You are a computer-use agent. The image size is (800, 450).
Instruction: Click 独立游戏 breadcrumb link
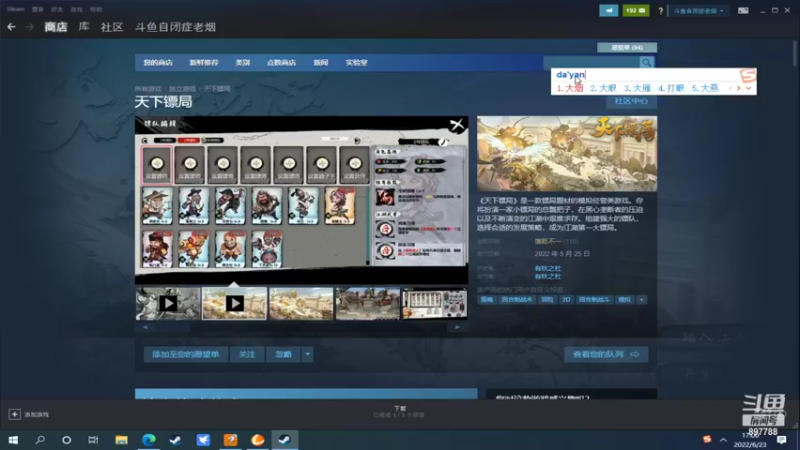pyautogui.click(x=183, y=89)
